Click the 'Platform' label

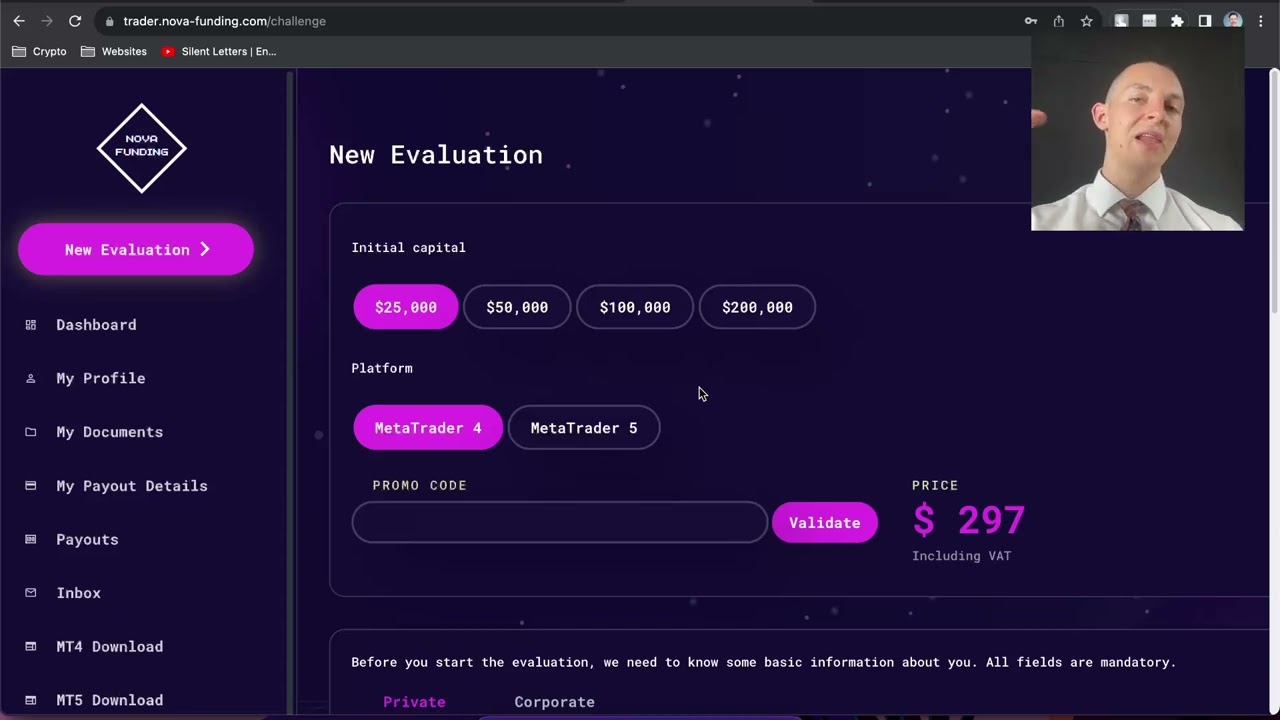382,368
